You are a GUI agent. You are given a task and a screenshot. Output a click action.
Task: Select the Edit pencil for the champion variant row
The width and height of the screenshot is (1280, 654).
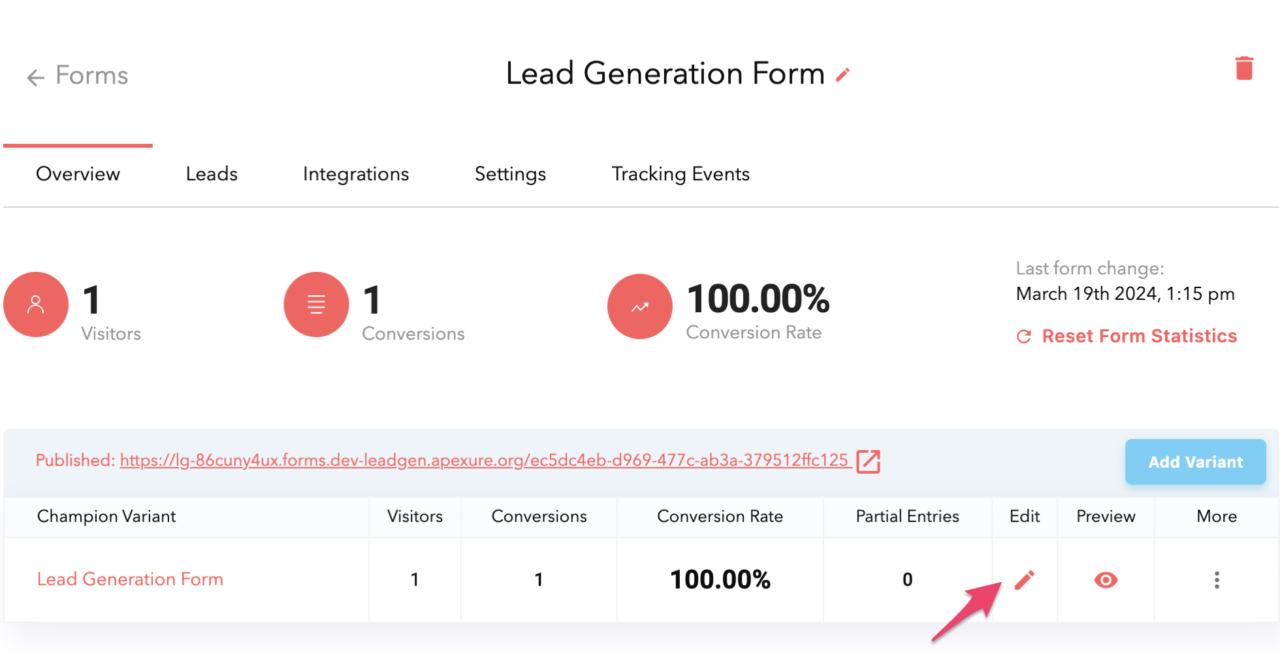tap(1024, 579)
